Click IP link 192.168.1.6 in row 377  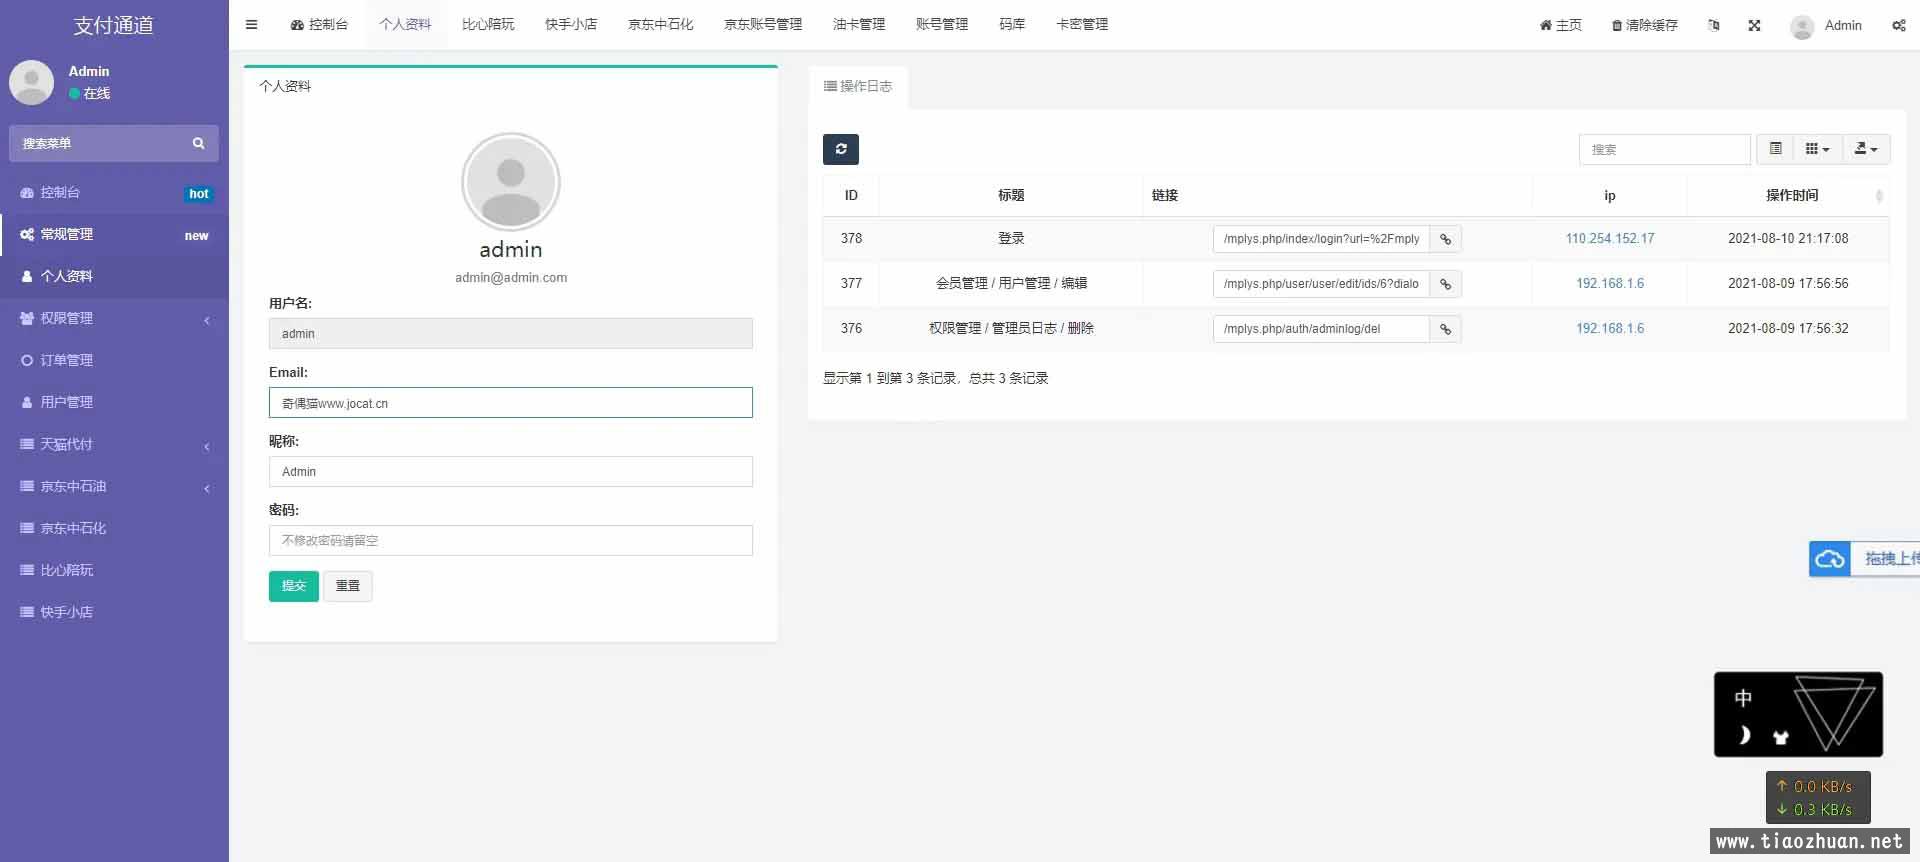pyautogui.click(x=1610, y=284)
